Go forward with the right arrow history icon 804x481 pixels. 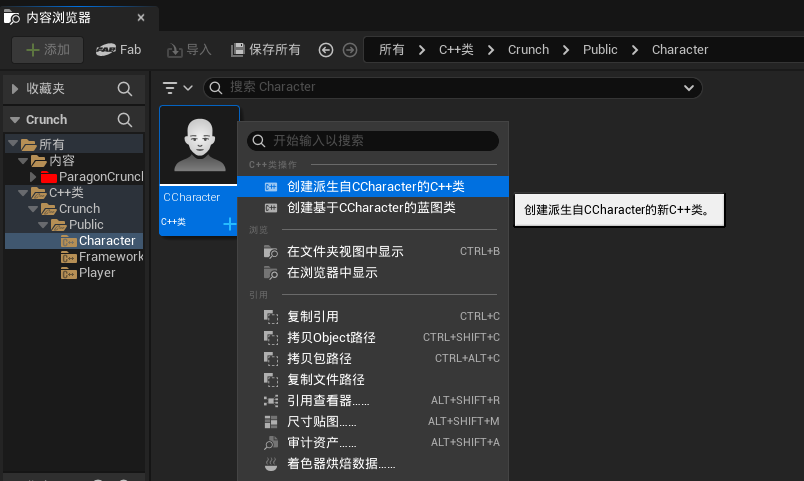tap(350, 50)
